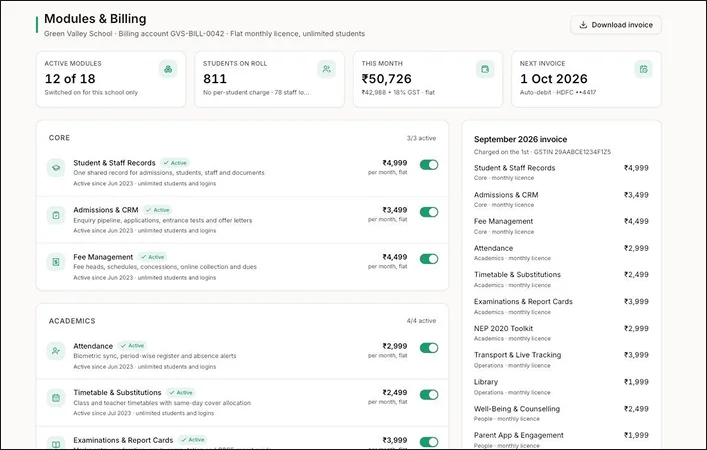Click the Examinations & Report Cards module icon
Screen dimensions: 707x450
pos(56,444)
